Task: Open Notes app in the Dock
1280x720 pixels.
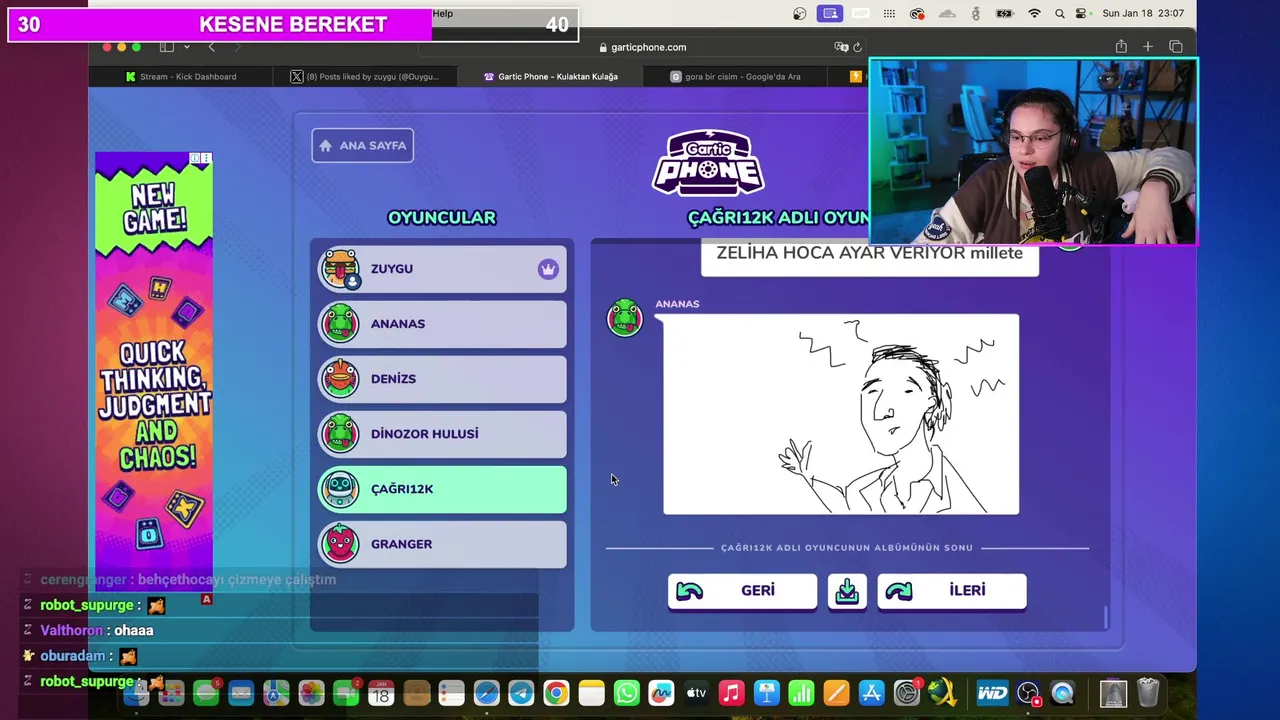Action: pos(591,693)
